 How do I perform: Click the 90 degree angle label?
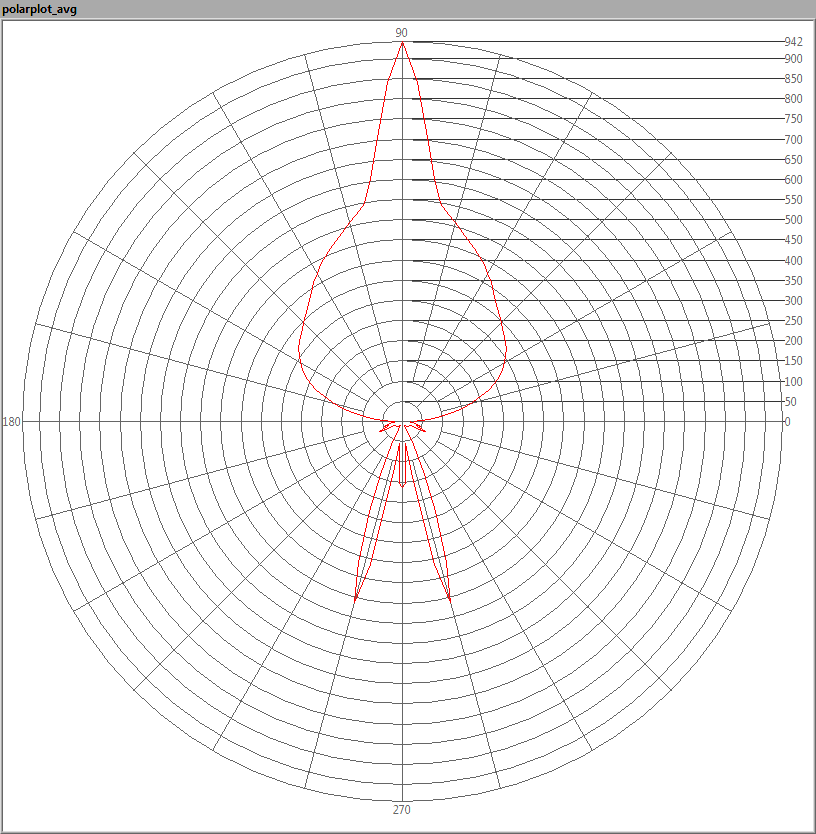click(402, 33)
